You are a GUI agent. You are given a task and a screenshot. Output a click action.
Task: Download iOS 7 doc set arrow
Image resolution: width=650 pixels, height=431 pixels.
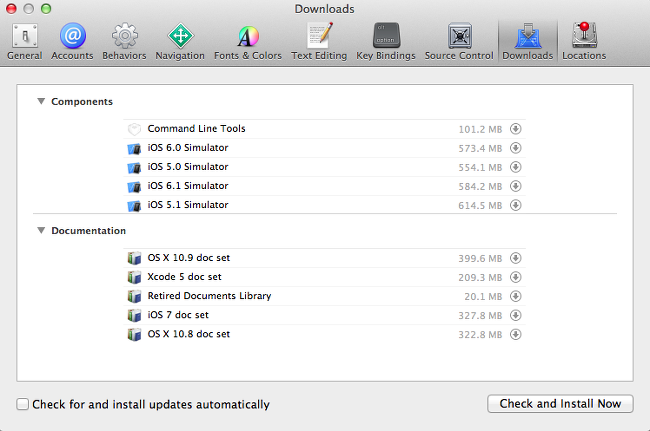tap(516, 315)
